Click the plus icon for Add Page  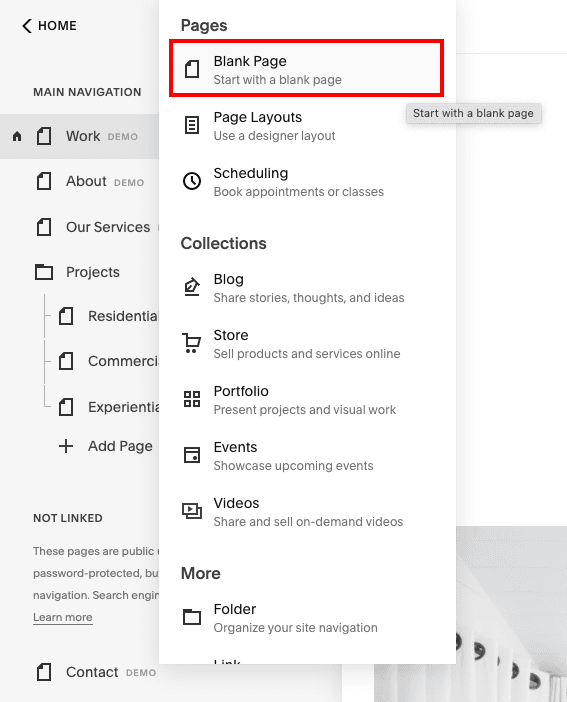pyautogui.click(x=66, y=446)
